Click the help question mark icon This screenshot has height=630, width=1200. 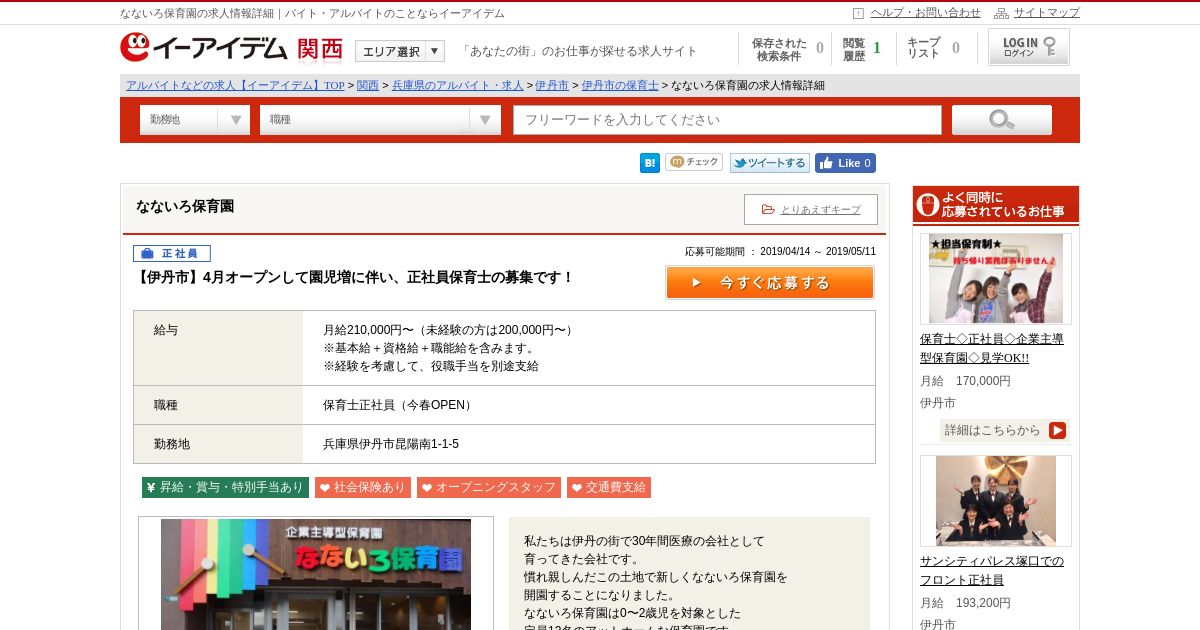pos(858,13)
